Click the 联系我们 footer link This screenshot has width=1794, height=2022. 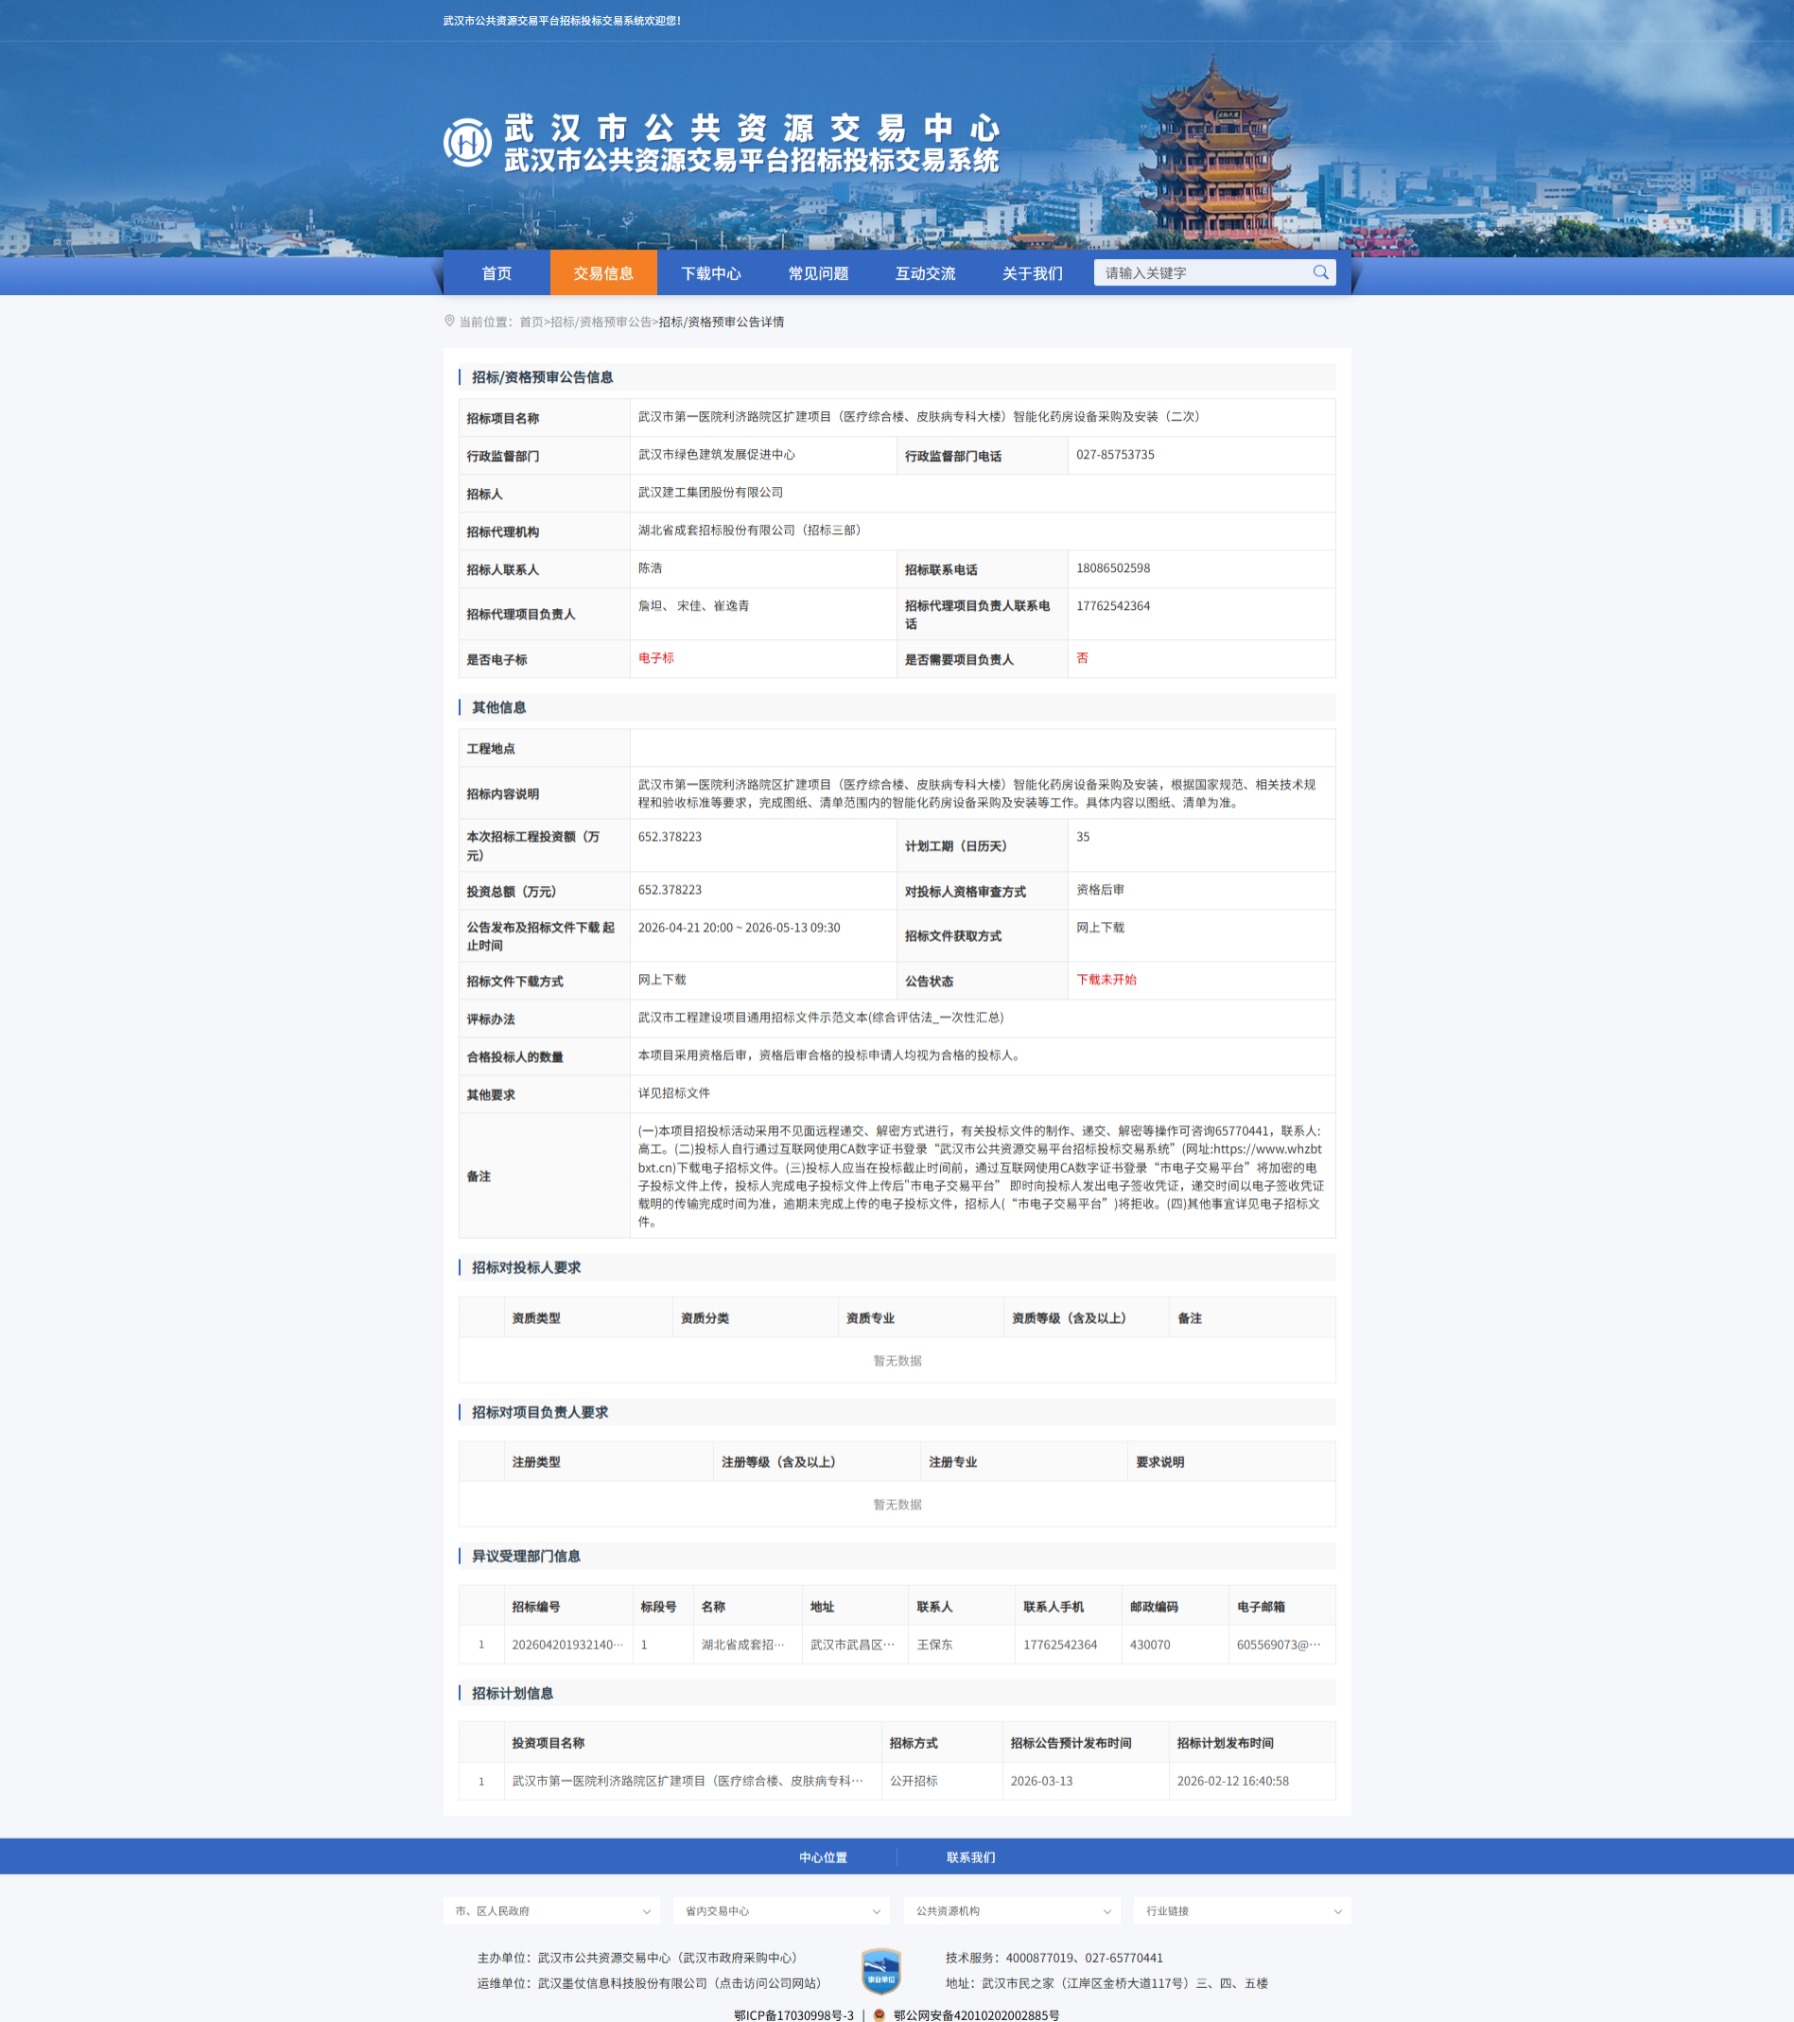pos(971,1857)
